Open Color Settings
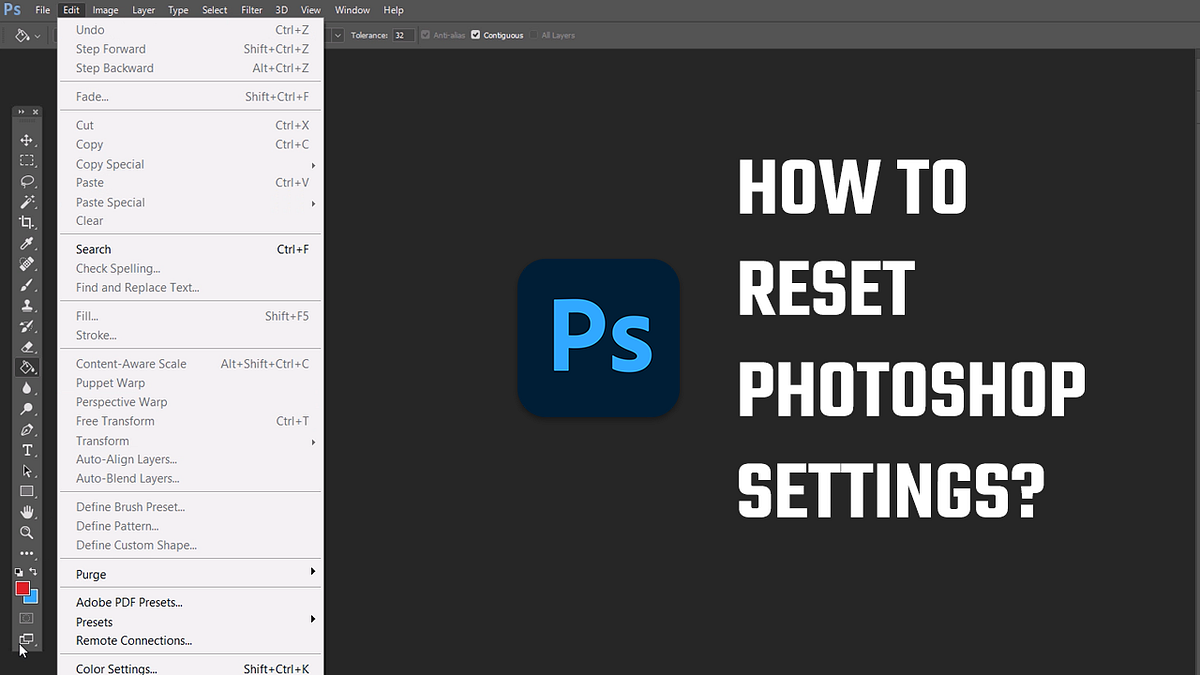The width and height of the screenshot is (1200, 675). tap(115, 667)
